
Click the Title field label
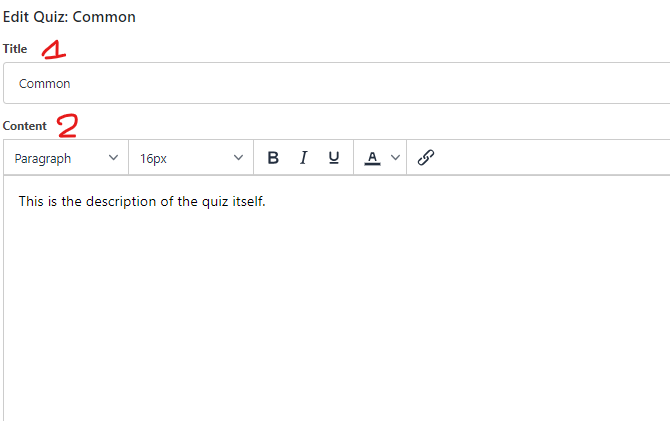[x=15, y=49]
